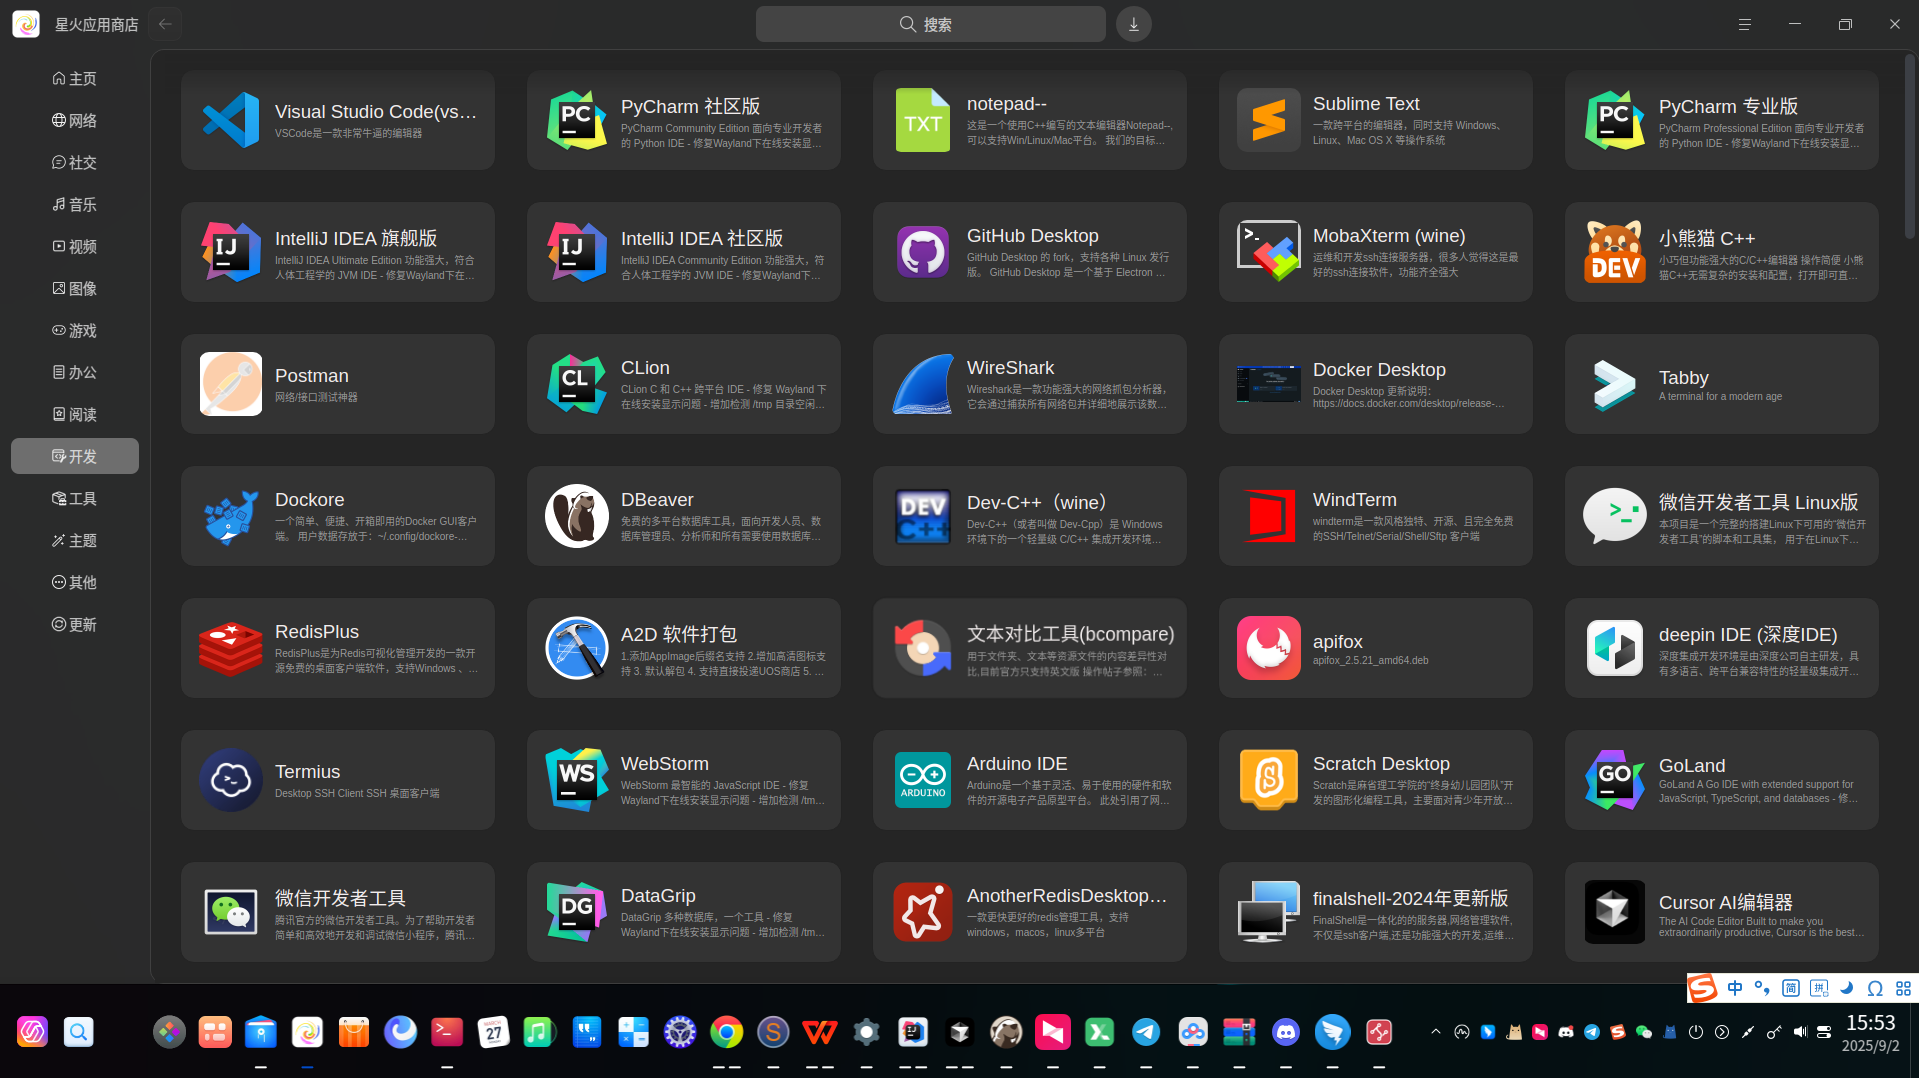Open the Visual Studio Code app icon

pos(231,120)
